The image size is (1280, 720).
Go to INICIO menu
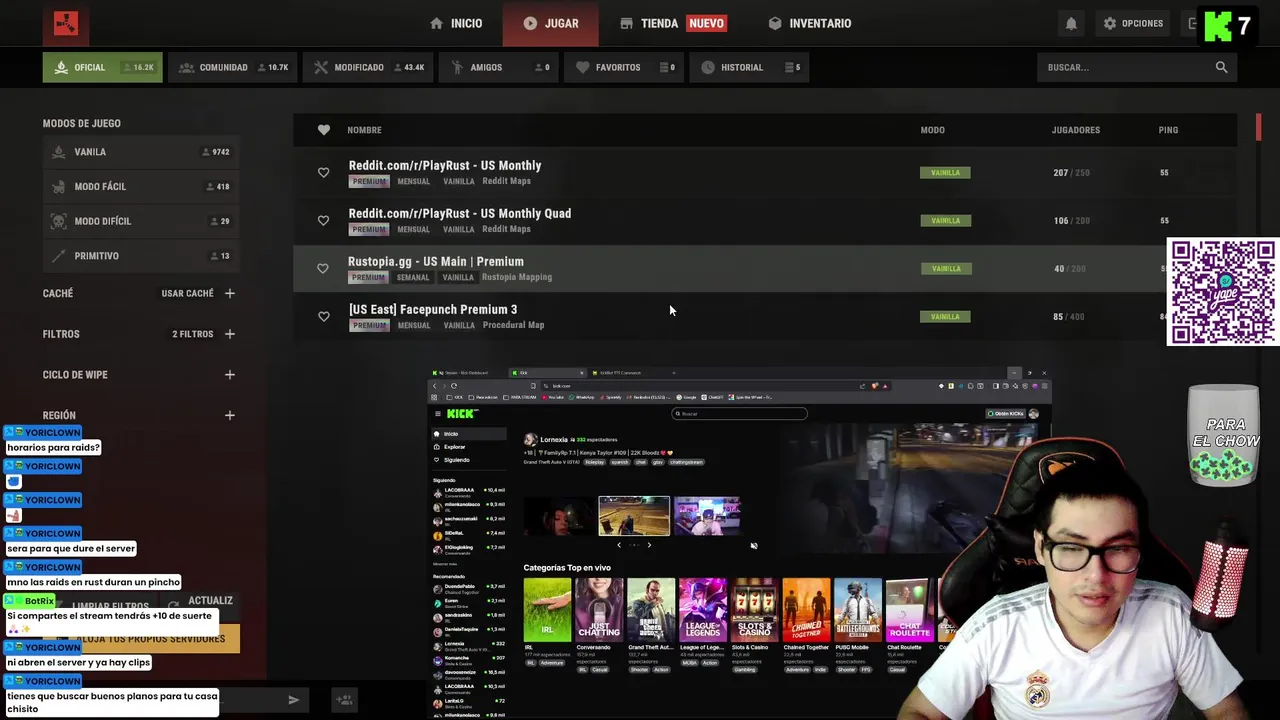point(456,23)
